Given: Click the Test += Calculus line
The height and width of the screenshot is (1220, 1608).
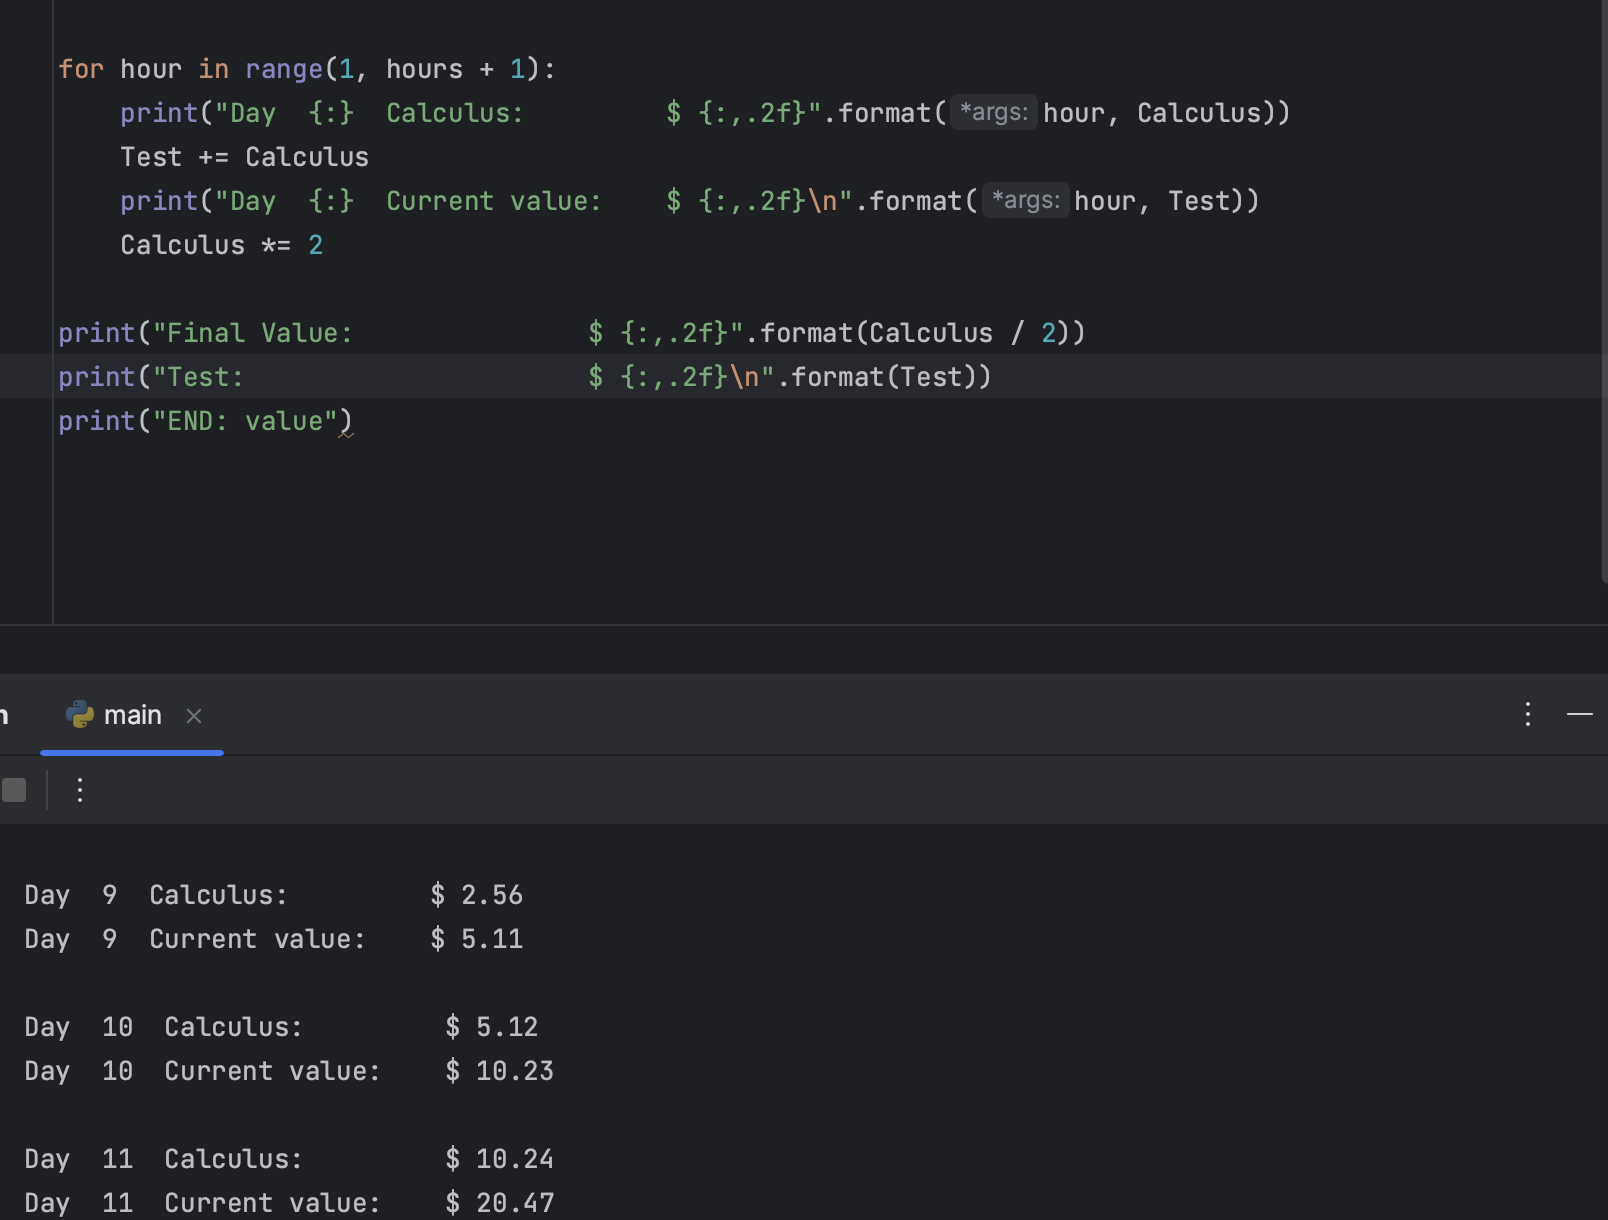Looking at the screenshot, I should (x=244, y=156).
